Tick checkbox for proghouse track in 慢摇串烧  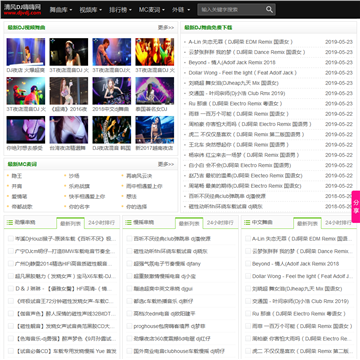(x=129, y=326)
